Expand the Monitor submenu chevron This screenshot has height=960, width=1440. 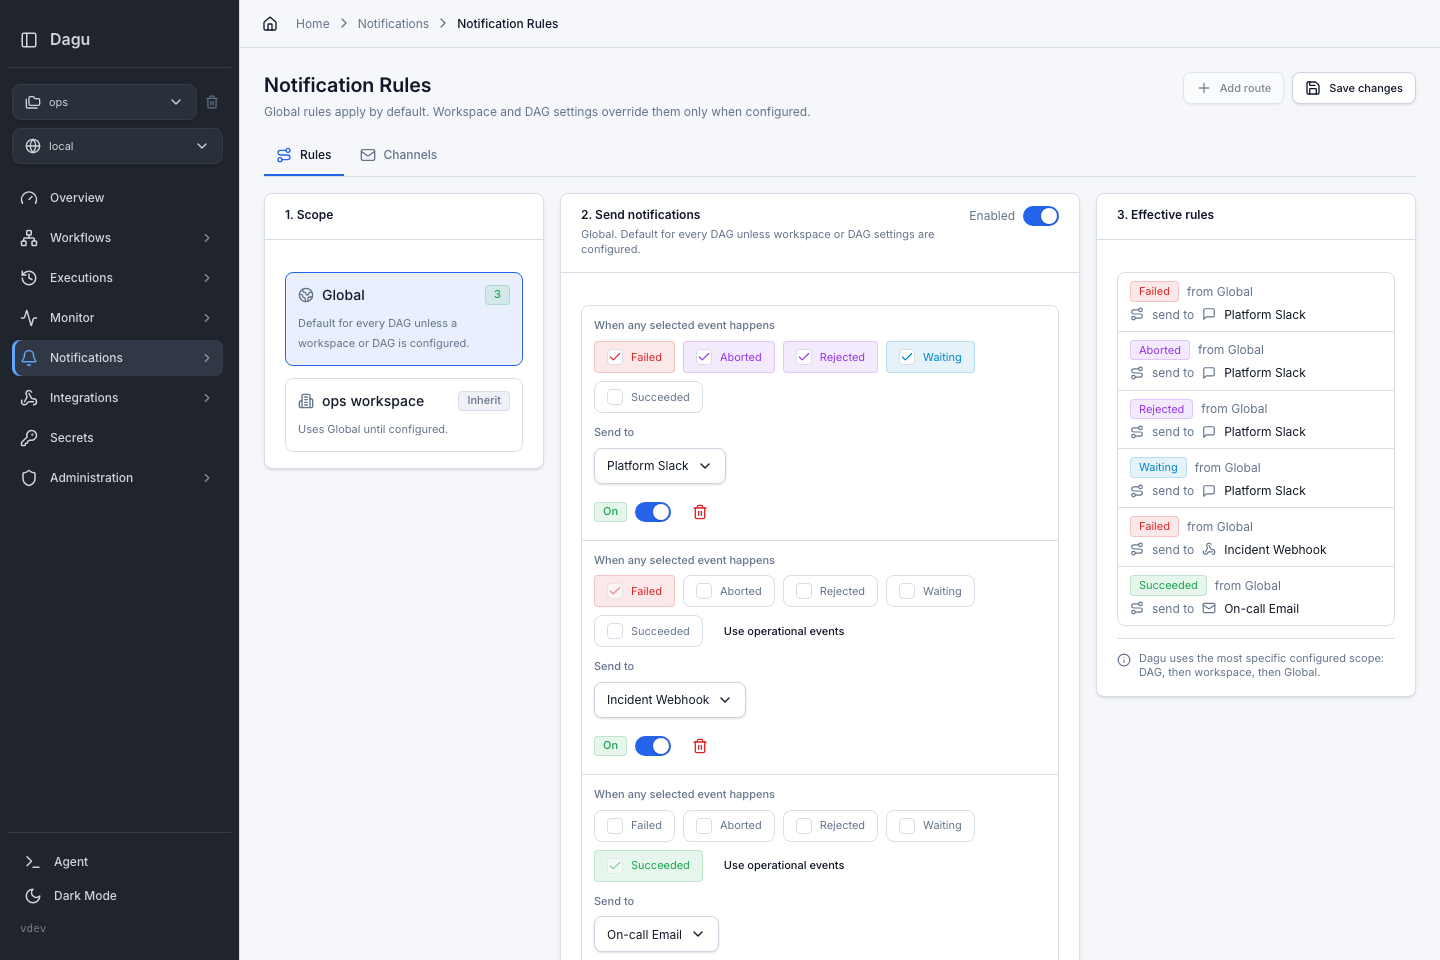[207, 318]
